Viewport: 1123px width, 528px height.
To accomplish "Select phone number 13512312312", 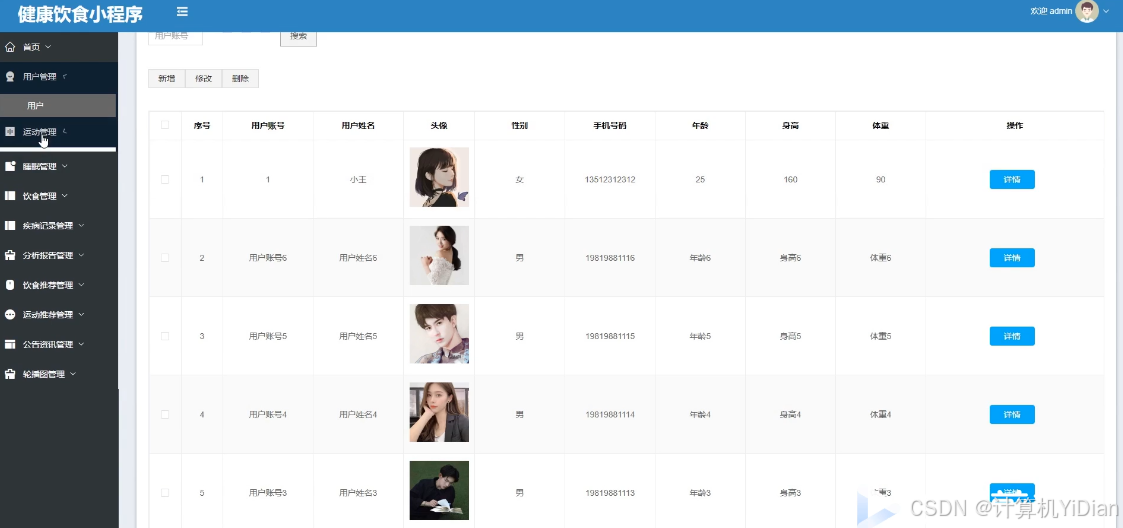I will 610,180.
